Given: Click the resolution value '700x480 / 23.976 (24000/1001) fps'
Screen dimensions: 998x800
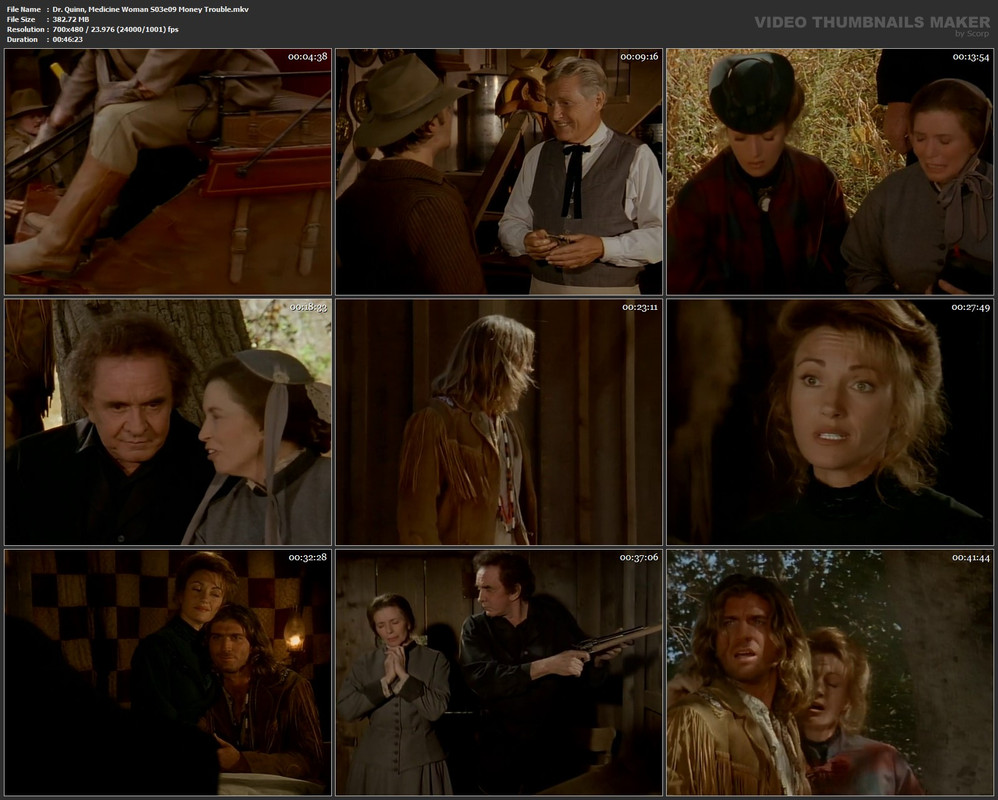Looking at the screenshot, I should (116, 29).
